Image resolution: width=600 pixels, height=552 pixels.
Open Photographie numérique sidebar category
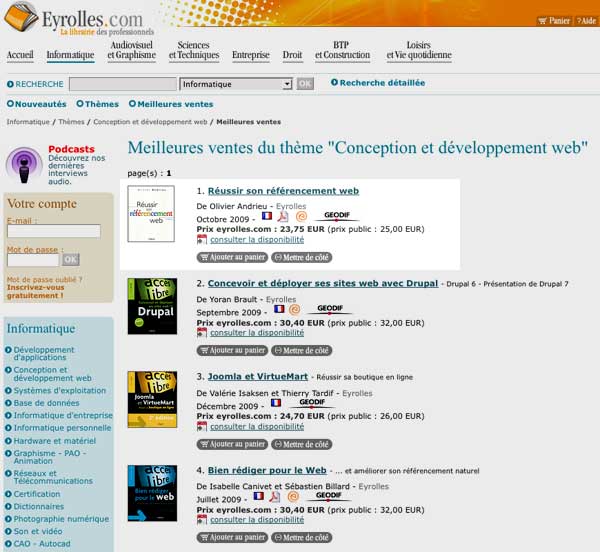pos(57,519)
